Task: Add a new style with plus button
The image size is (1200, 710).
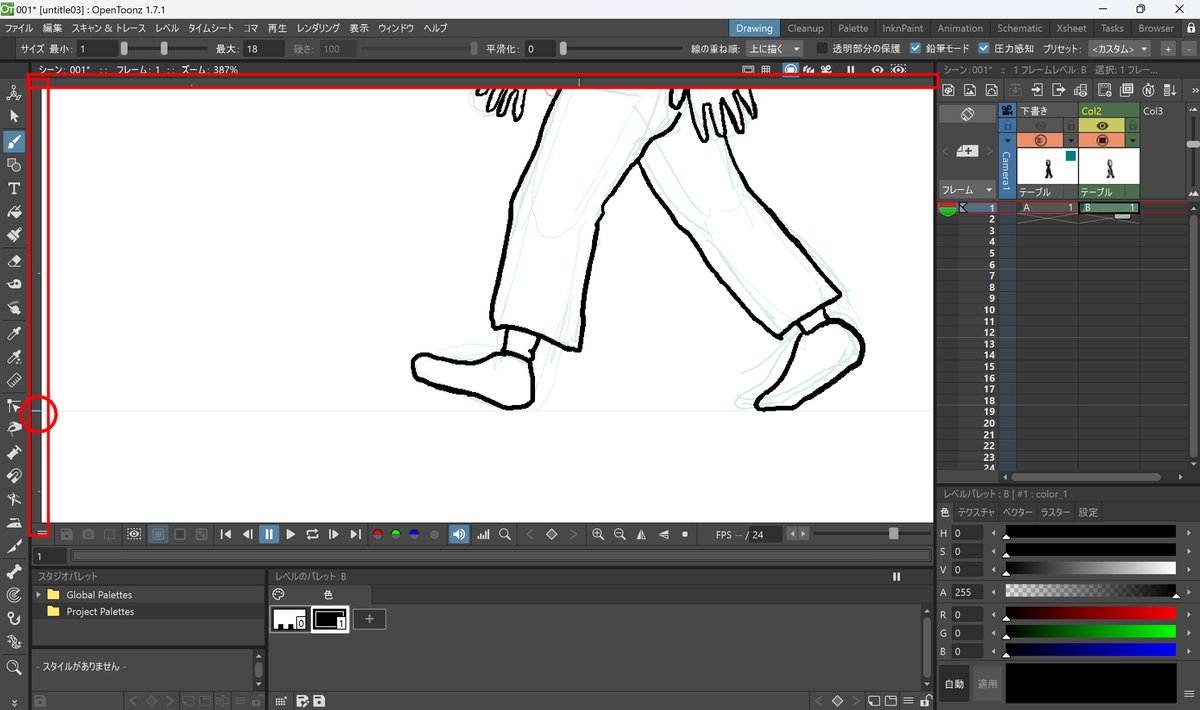Action: (x=369, y=619)
